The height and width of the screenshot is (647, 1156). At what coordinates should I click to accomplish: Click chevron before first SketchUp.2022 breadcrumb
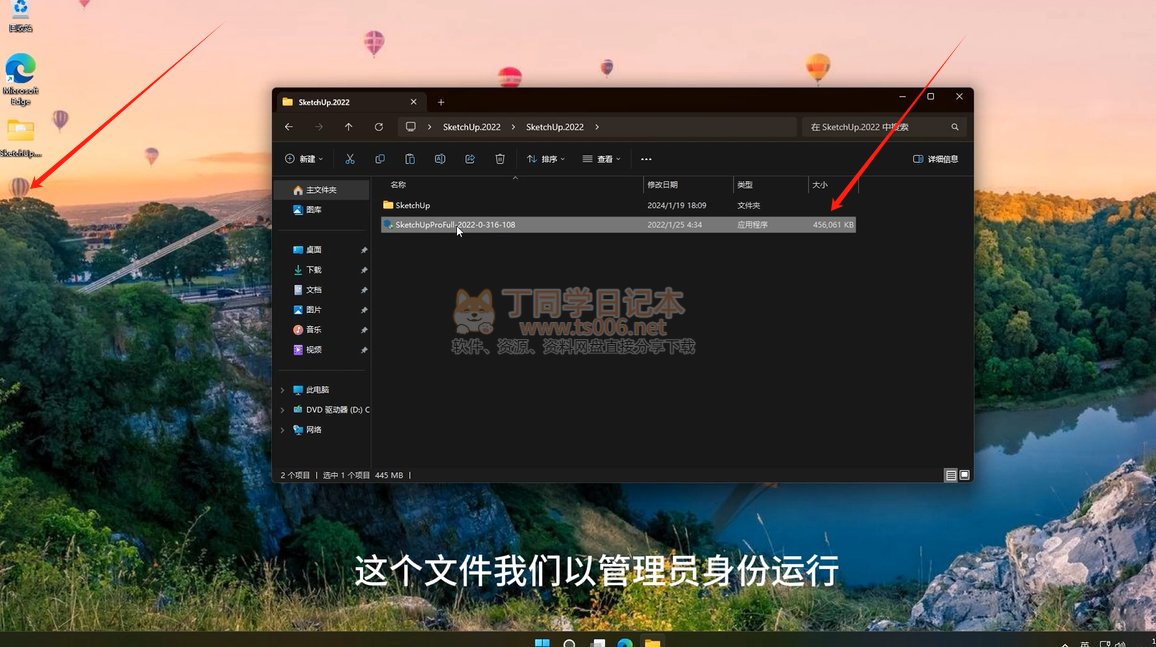[x=430, y=127]
